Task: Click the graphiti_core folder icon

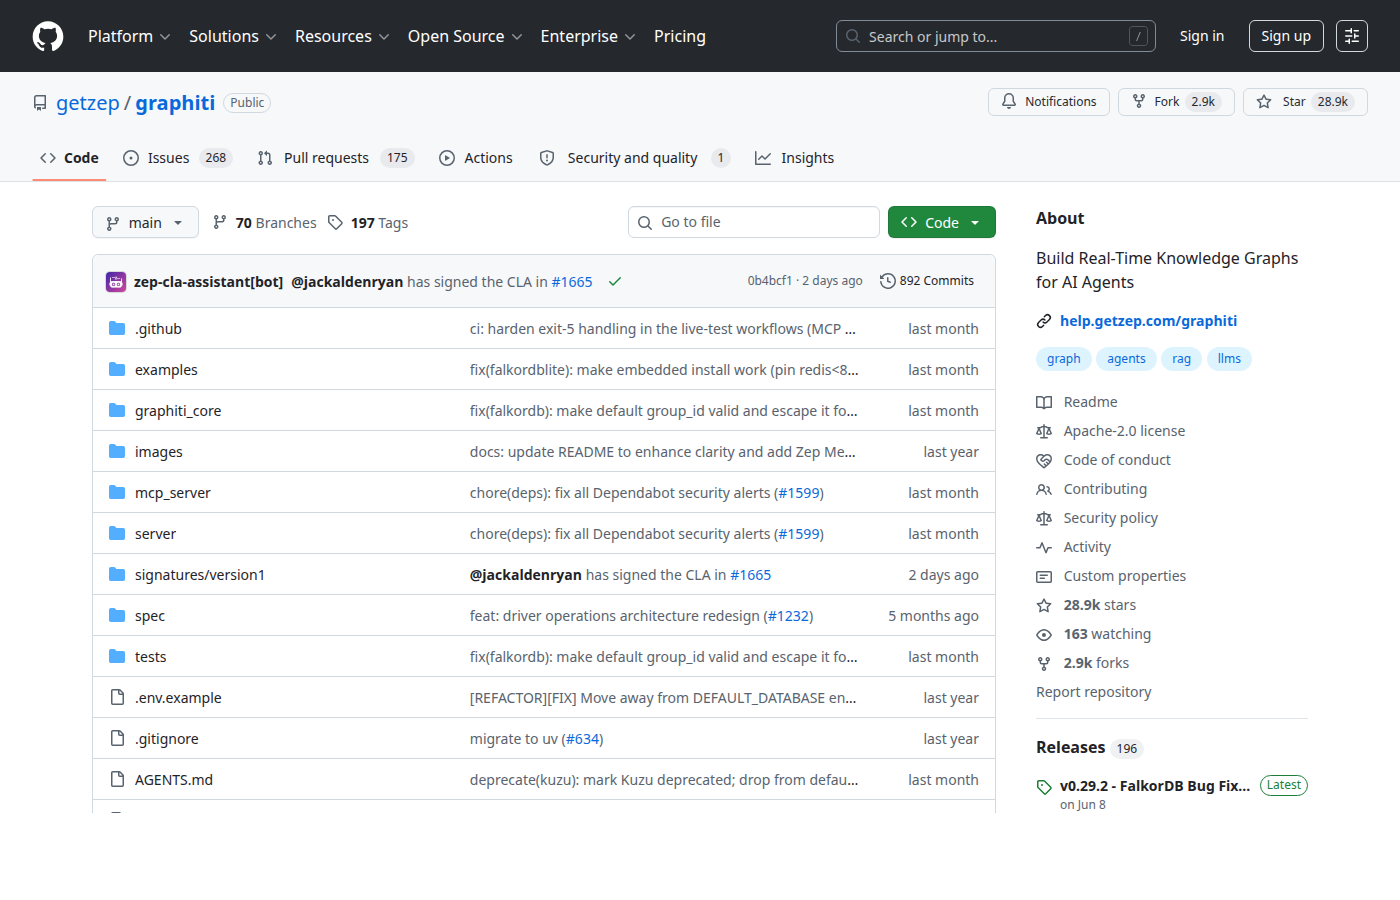Action: click(x=117, y=410)
